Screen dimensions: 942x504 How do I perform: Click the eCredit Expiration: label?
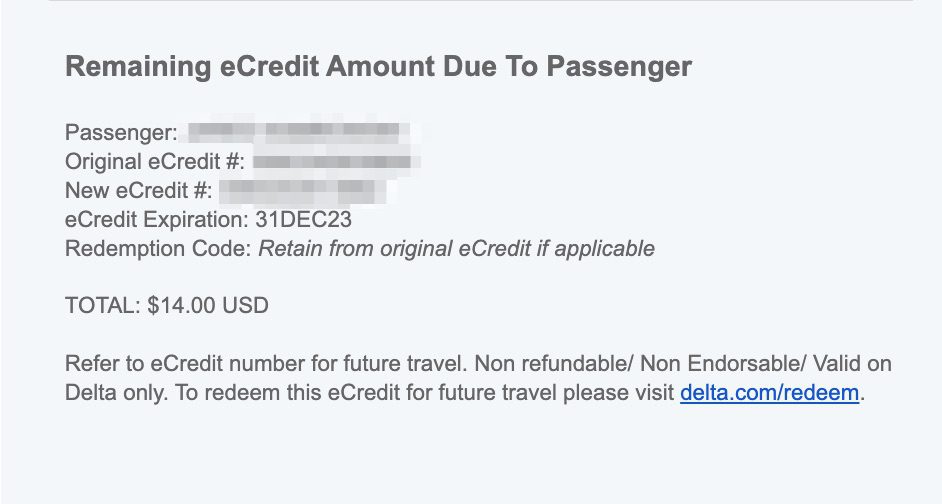156,220
